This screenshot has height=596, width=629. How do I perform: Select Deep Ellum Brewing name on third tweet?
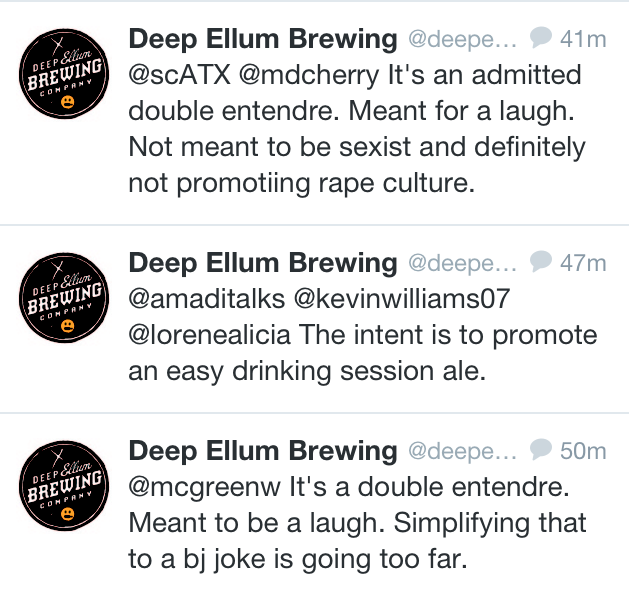(263, 451)
